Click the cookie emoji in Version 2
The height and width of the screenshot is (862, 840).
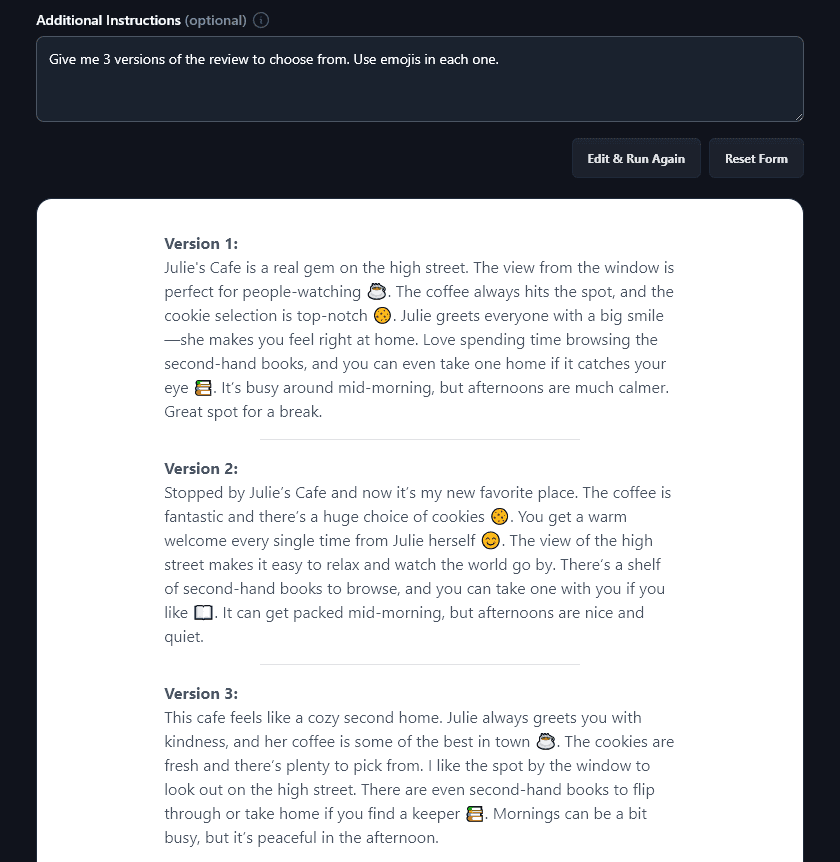498,516
